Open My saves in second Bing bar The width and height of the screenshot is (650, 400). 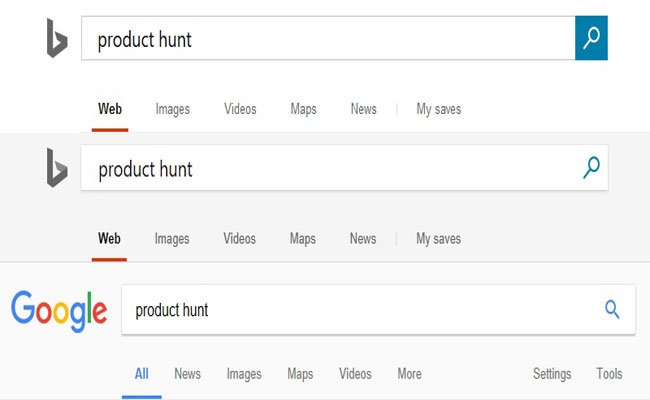click(438, 239)
